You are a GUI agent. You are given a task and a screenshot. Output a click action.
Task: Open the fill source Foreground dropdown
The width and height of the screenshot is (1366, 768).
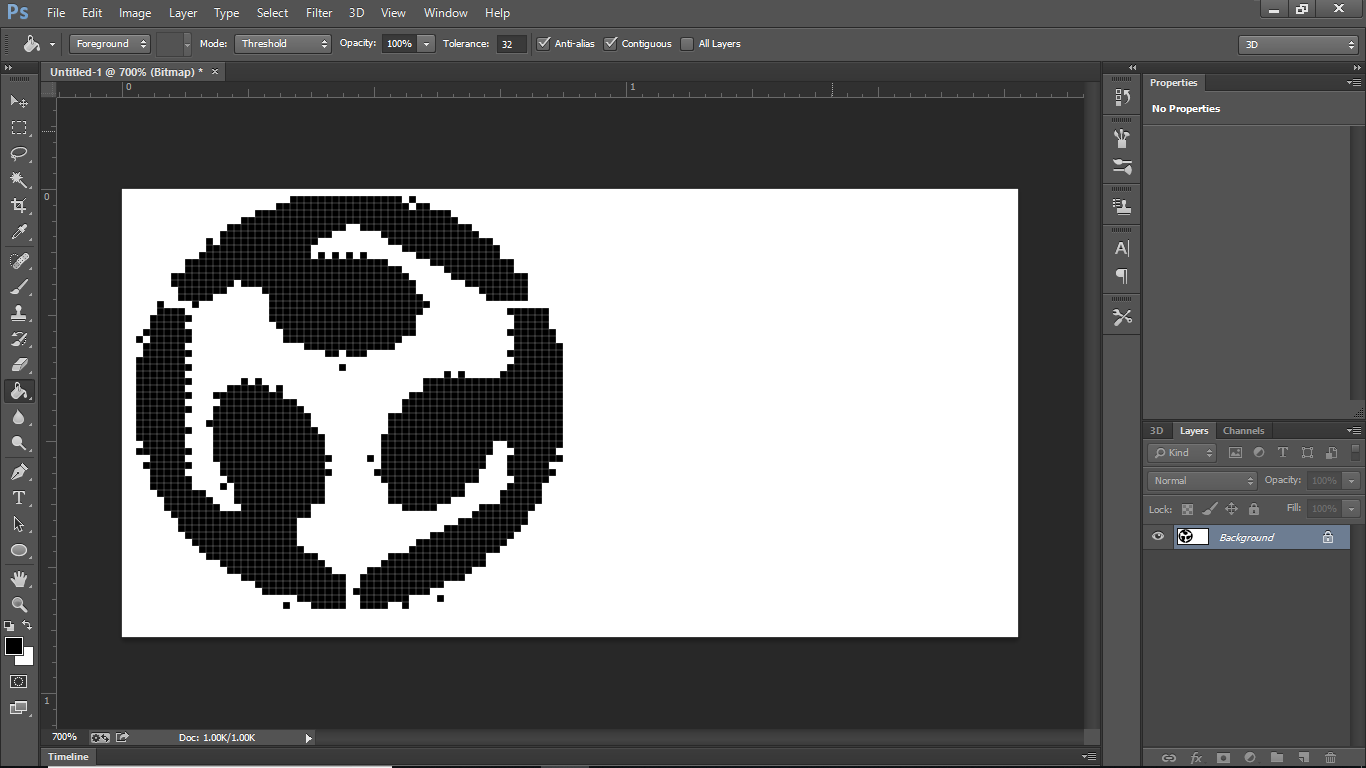tap(110, 44)
